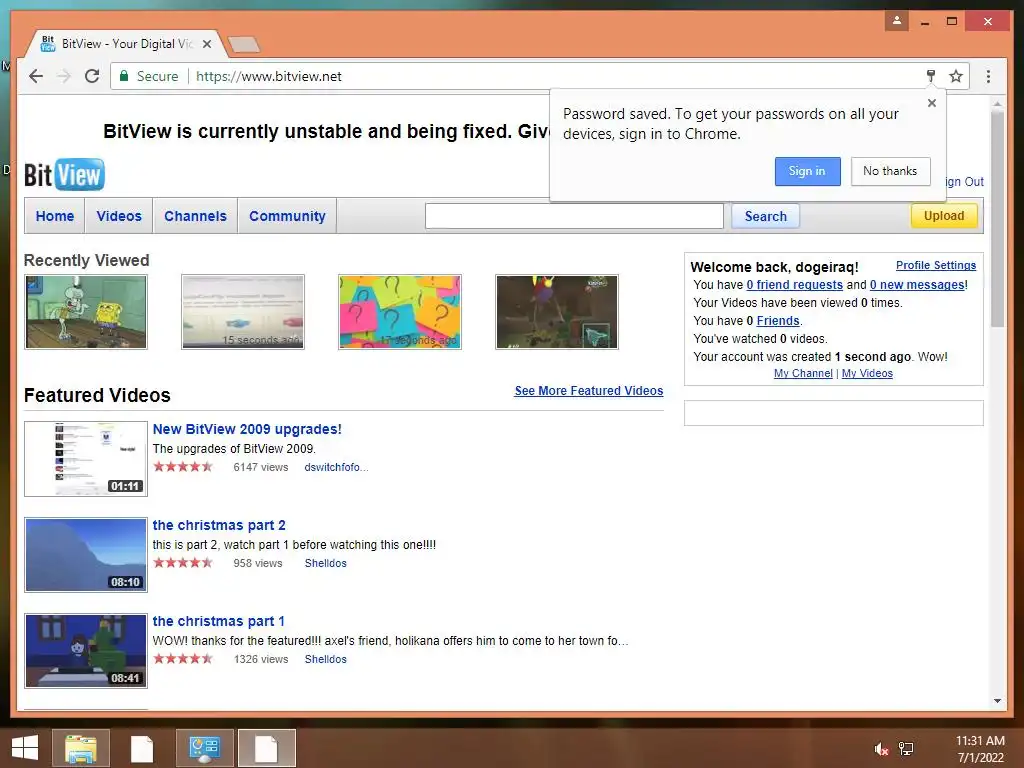Click the "Welcome back, dogeiraq!" heading
Viewport: 1024px width, 768px height.
(774, 267)
